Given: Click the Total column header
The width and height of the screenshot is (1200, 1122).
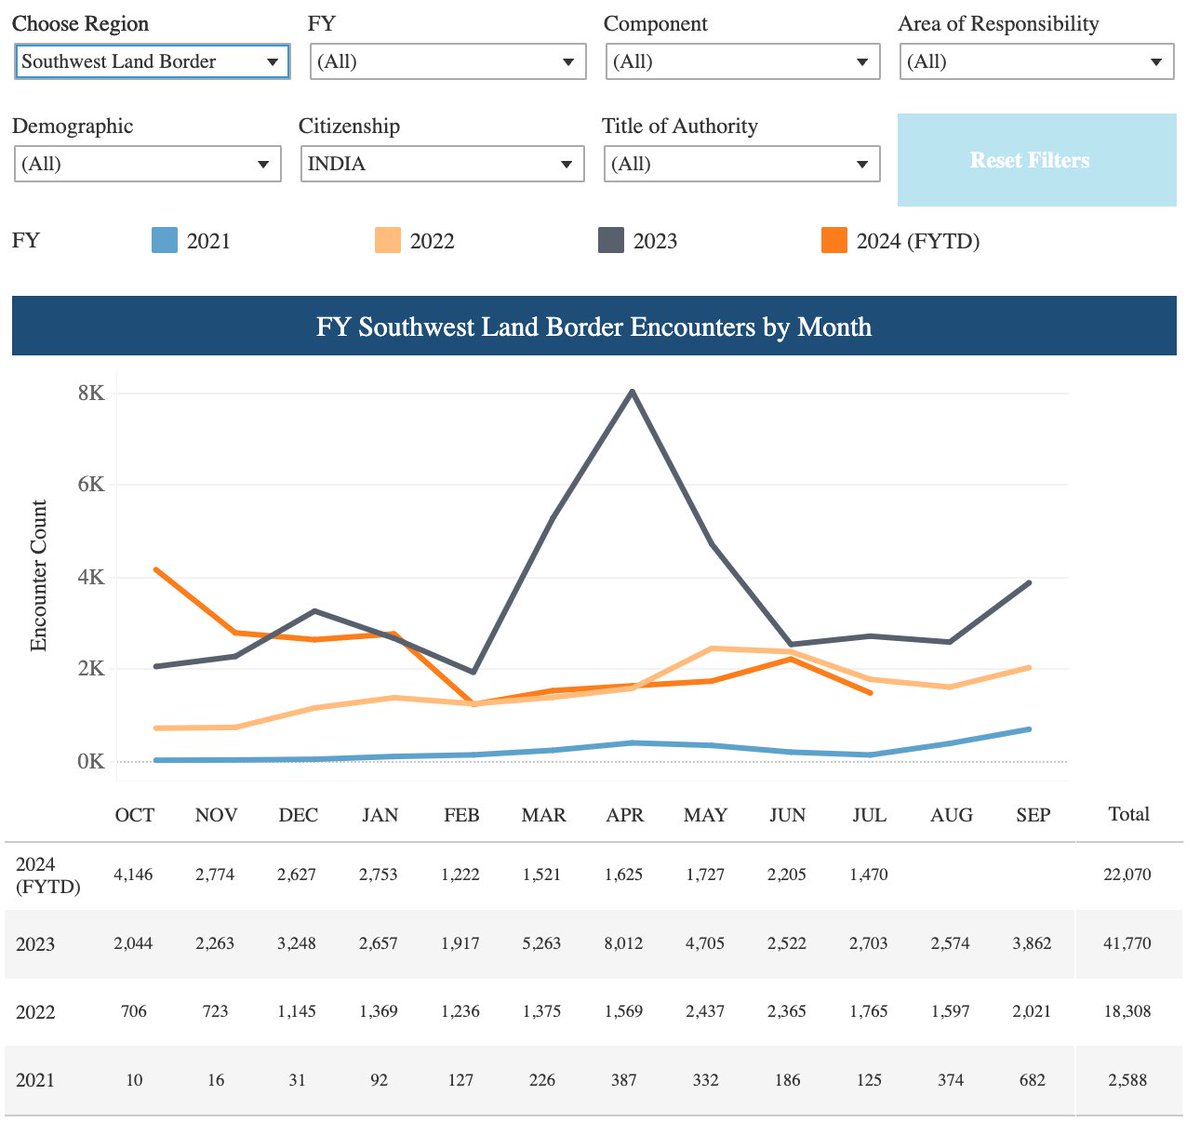Looking at the screenshot, I should (1129, 814).
